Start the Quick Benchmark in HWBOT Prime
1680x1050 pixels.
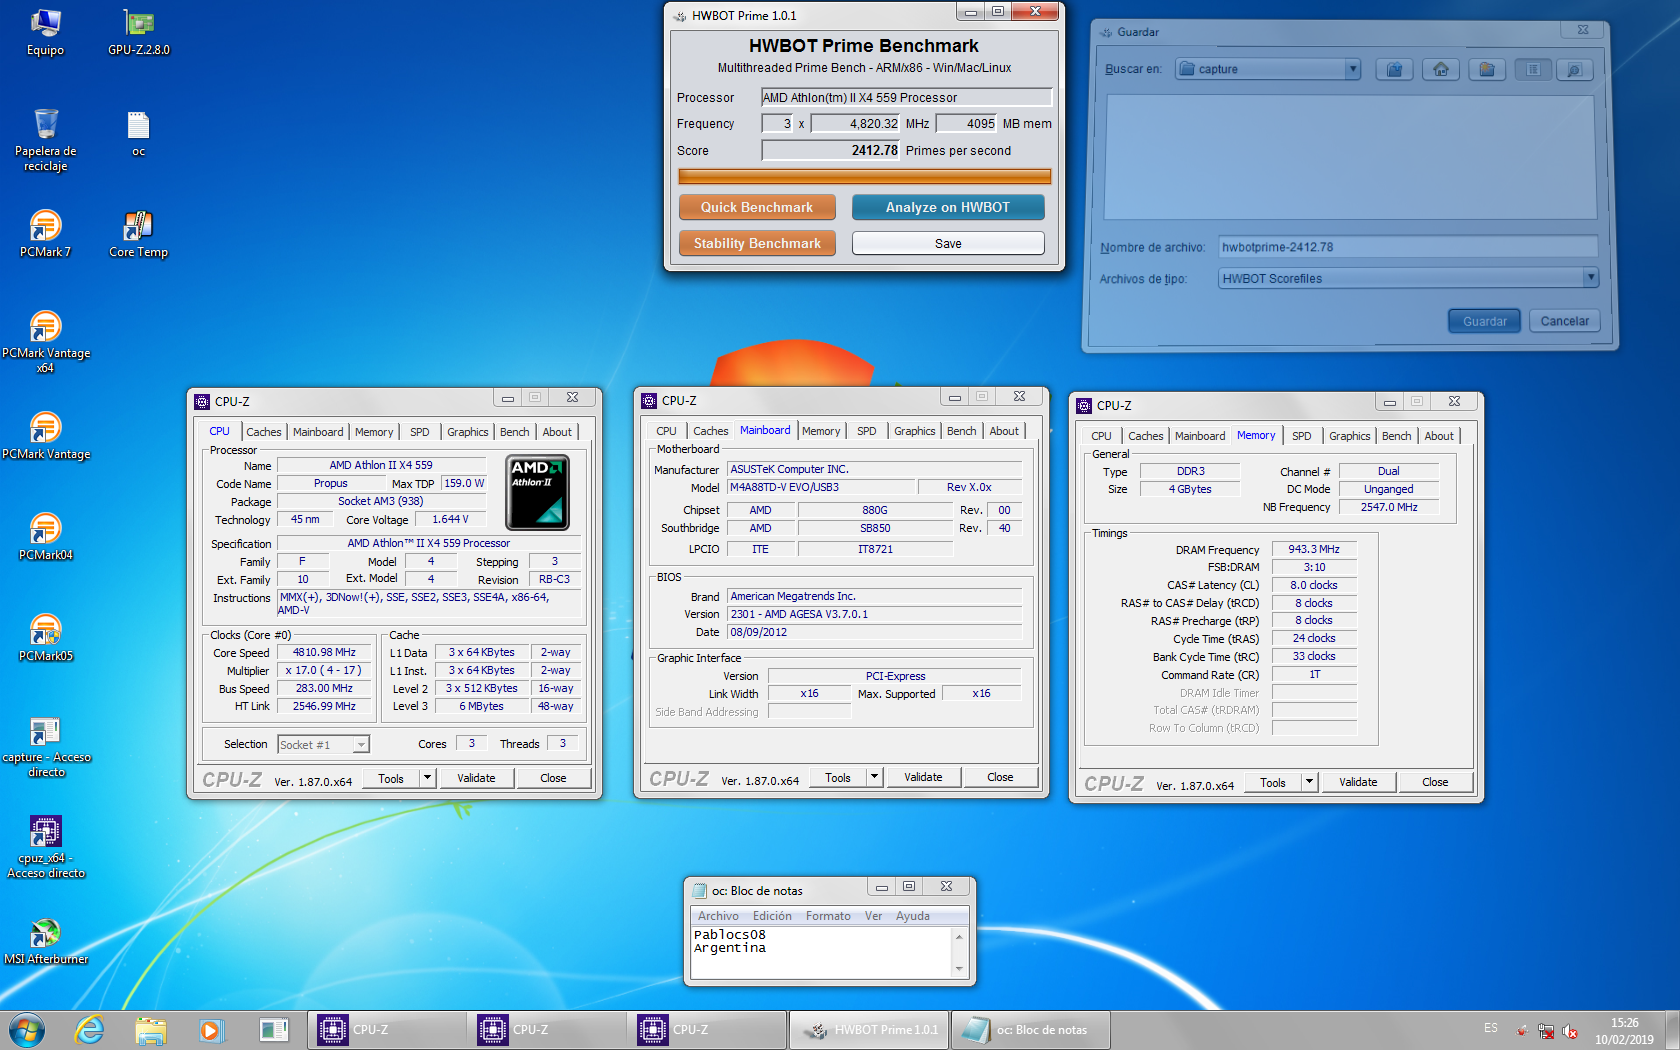(757, 207)
